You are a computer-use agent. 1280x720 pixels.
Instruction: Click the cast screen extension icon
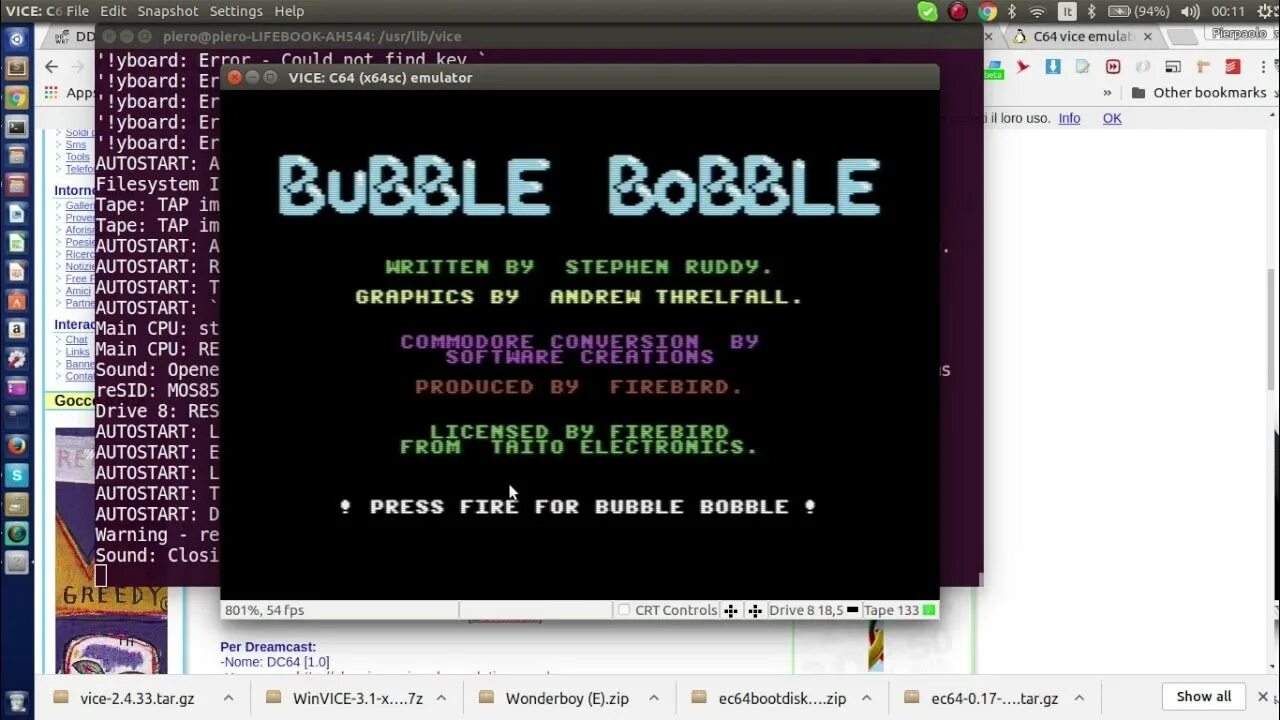[1173, 67]
